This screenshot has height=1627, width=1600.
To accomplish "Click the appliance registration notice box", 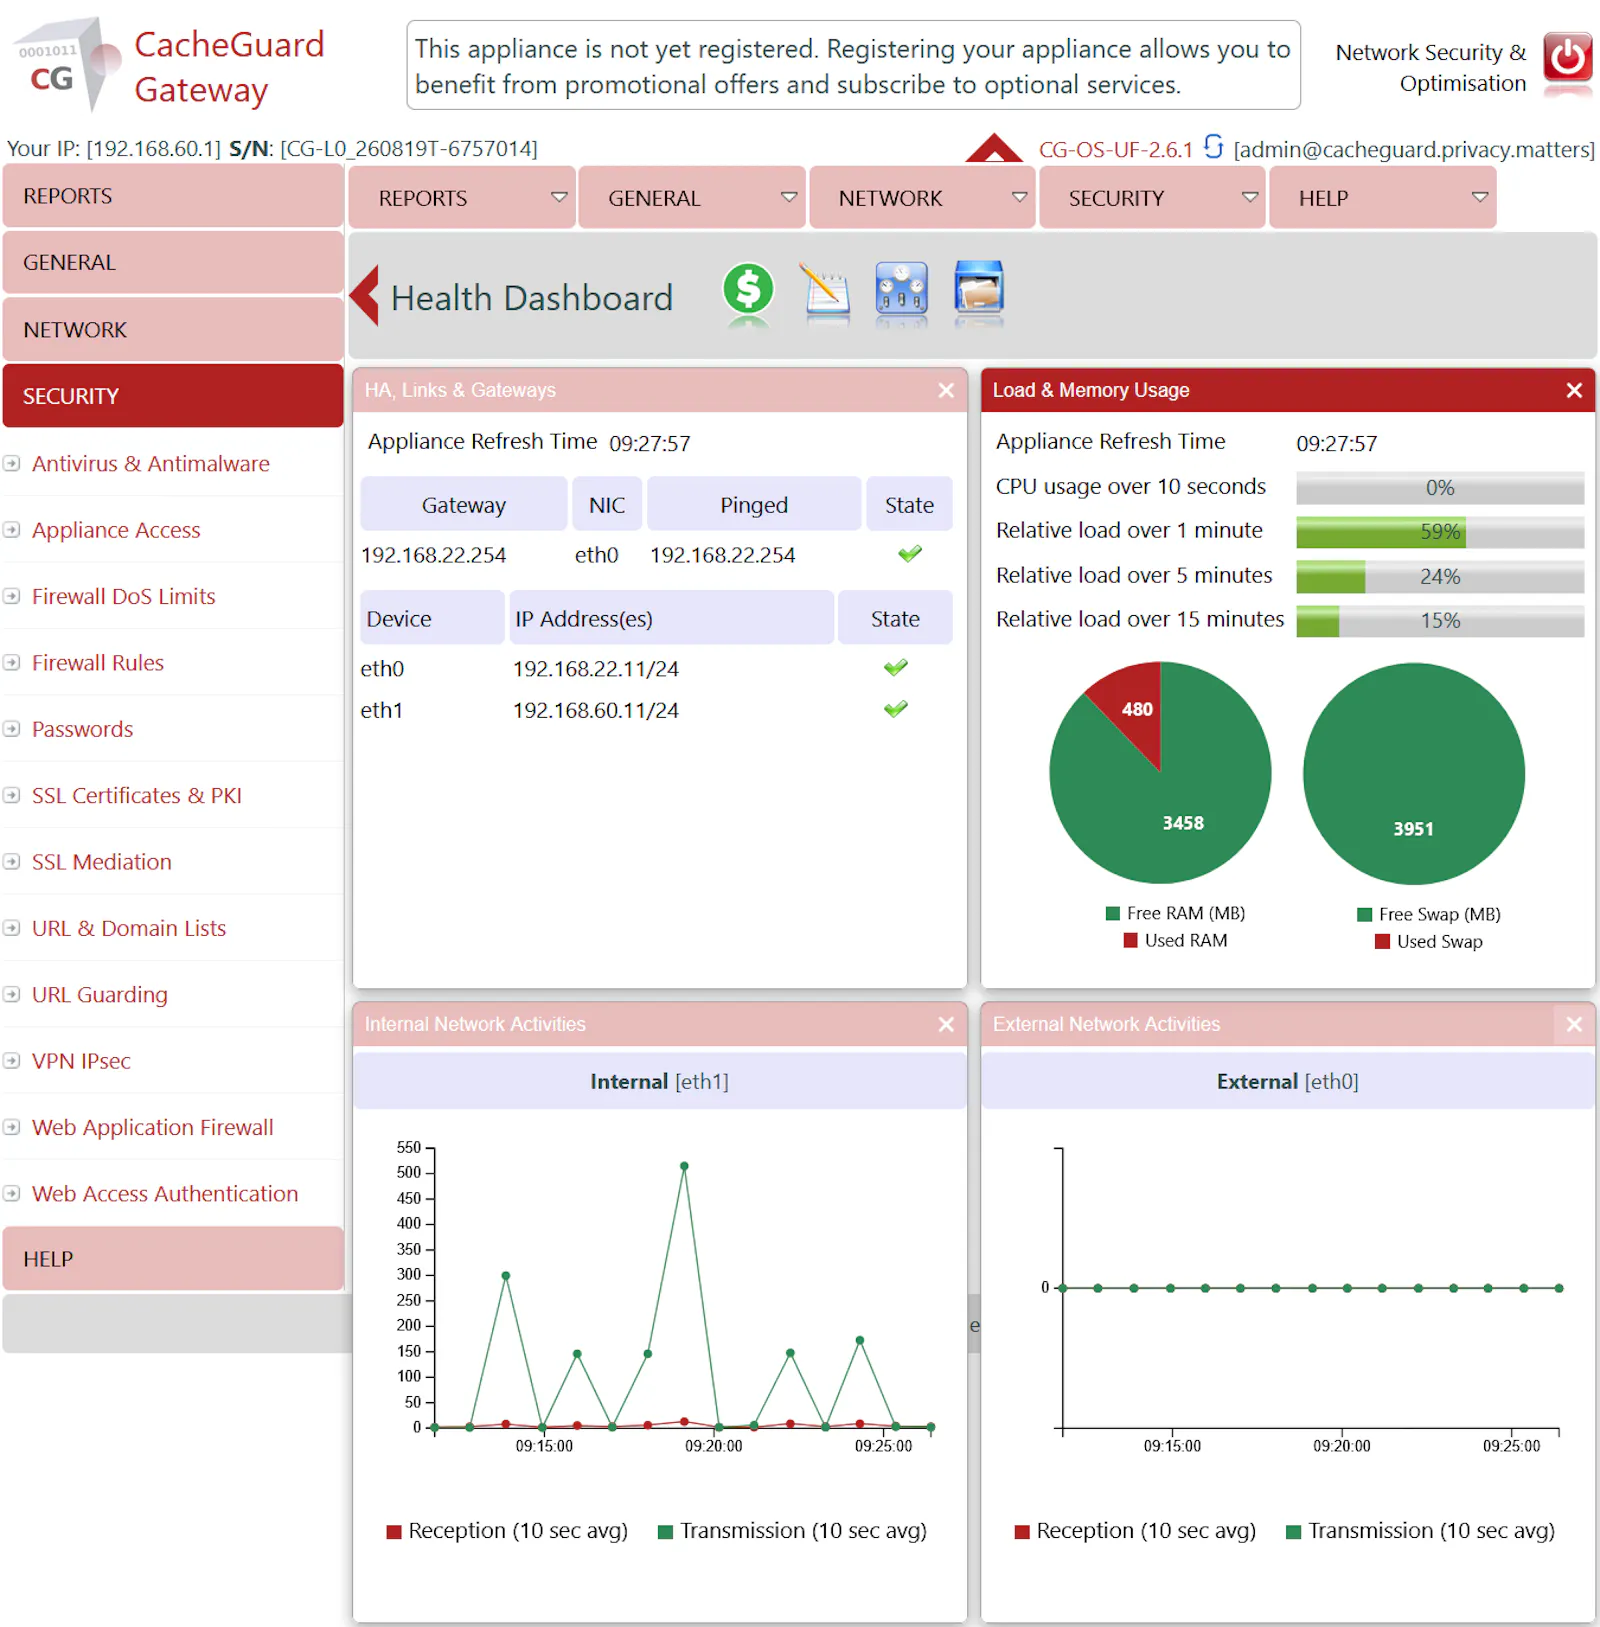I will (853, 66).
